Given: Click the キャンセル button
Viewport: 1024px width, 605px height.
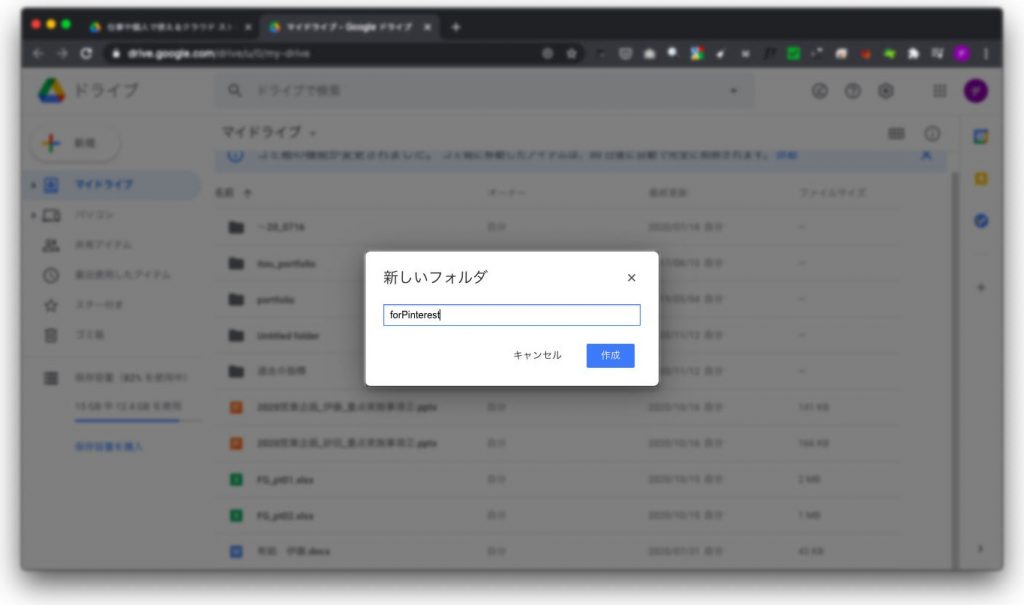Looking at the screenshot, I should 537,355.
